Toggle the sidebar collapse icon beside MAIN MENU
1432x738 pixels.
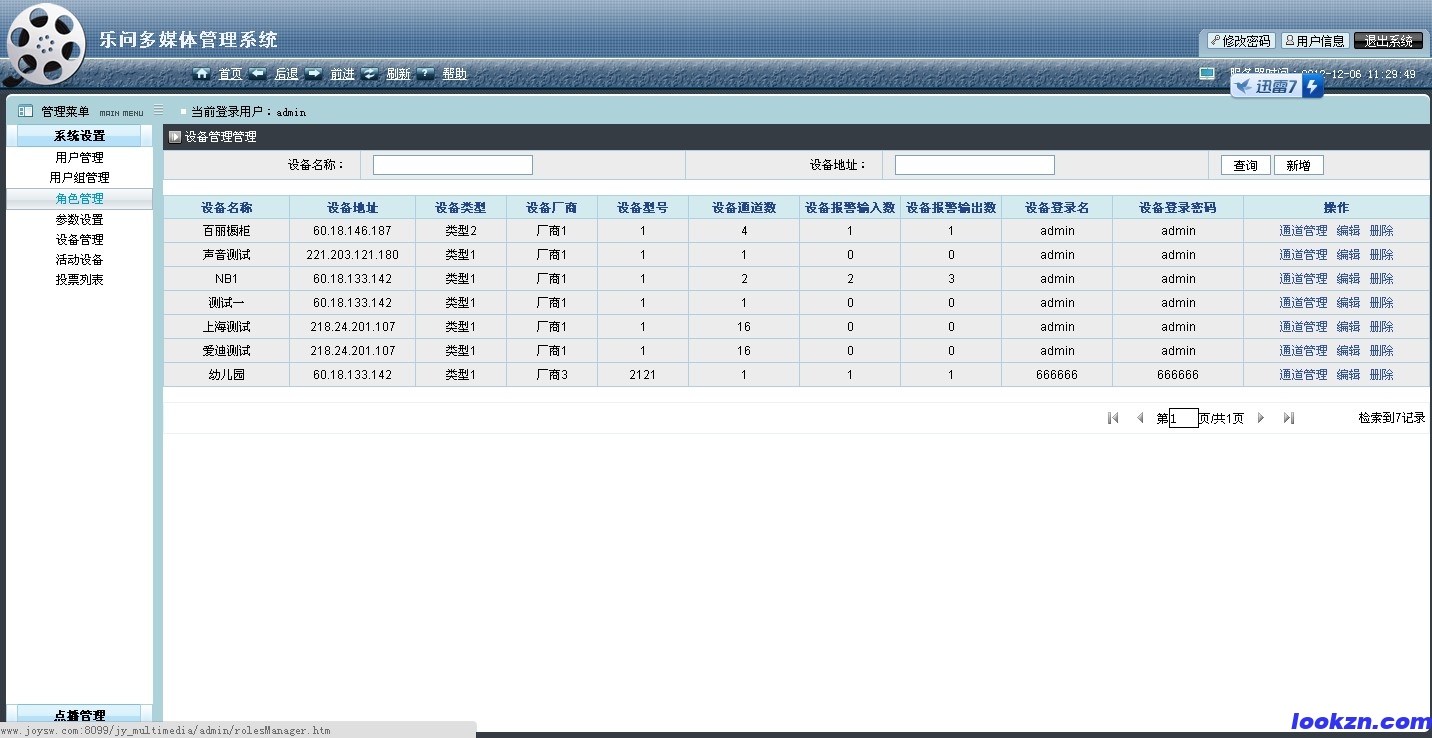coord(159,111)
